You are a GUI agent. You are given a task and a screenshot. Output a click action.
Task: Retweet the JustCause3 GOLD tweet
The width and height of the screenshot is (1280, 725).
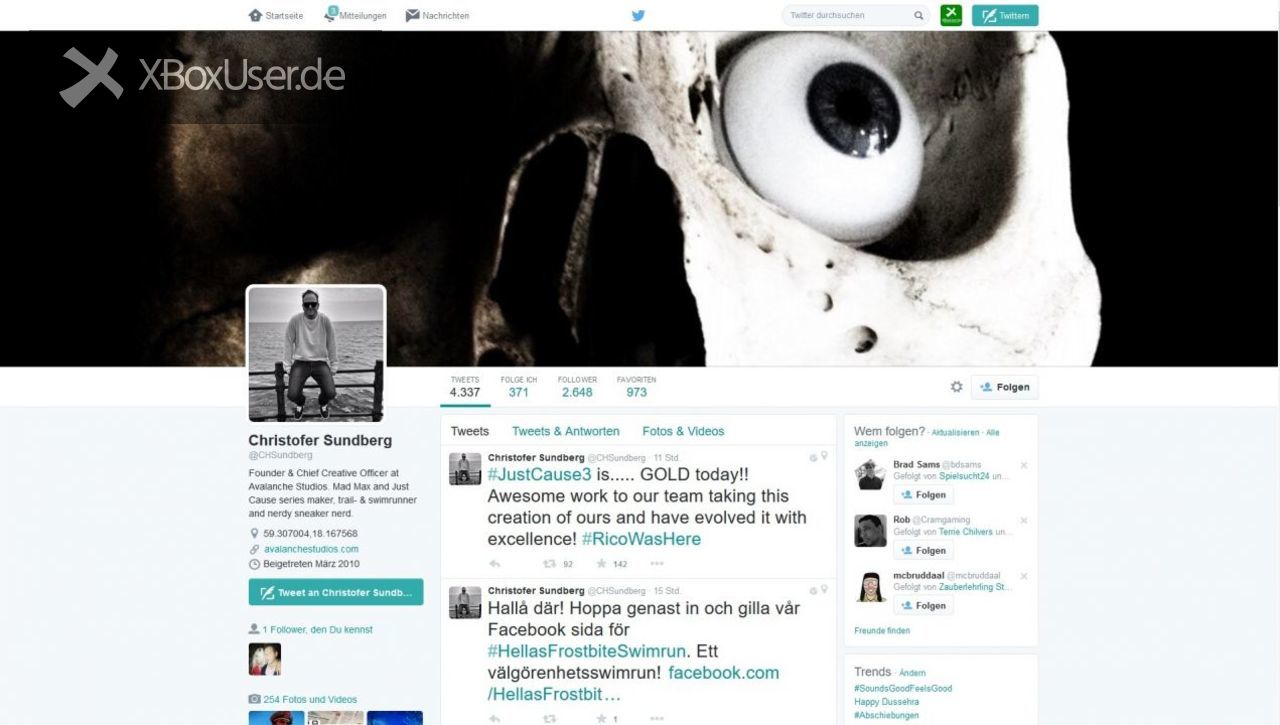coord(549,564)
